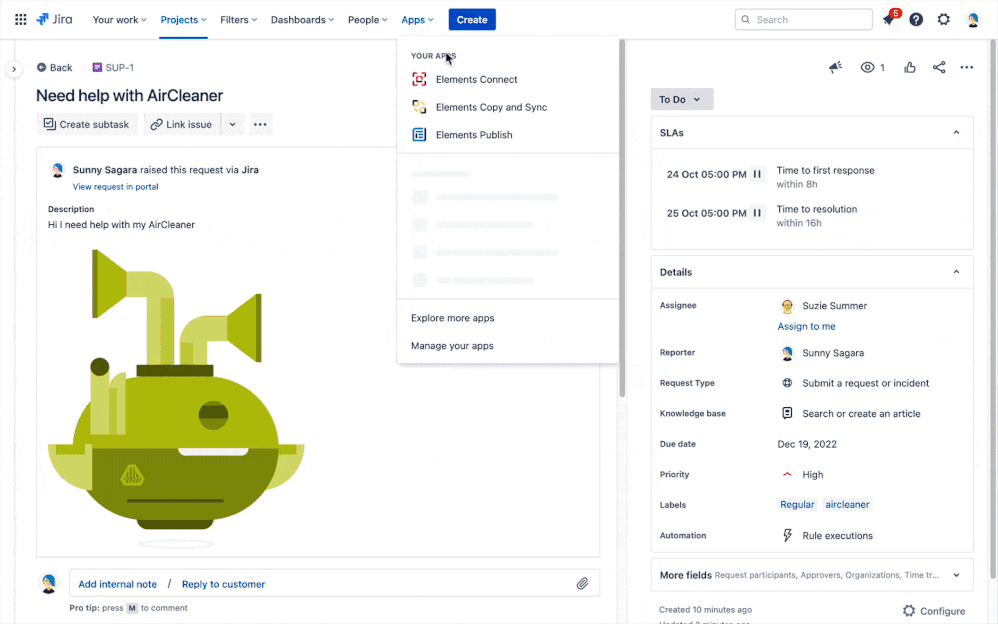This screenshot has width=998, height=624.
Task: Click the Regular label
Action: coord(797,504)
